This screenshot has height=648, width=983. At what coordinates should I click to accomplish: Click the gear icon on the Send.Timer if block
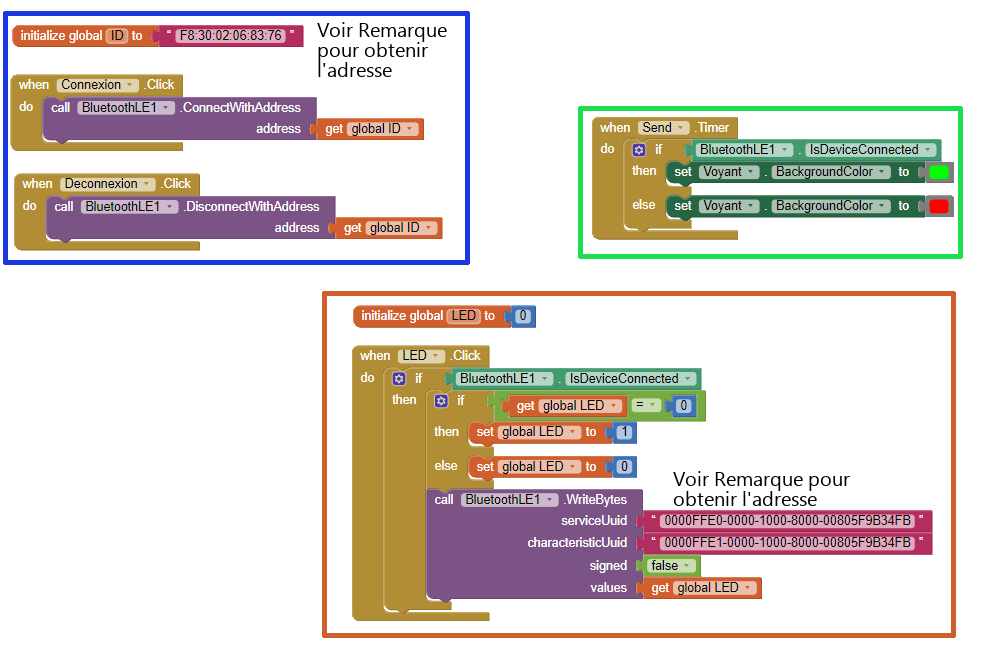tap(640, 150)
